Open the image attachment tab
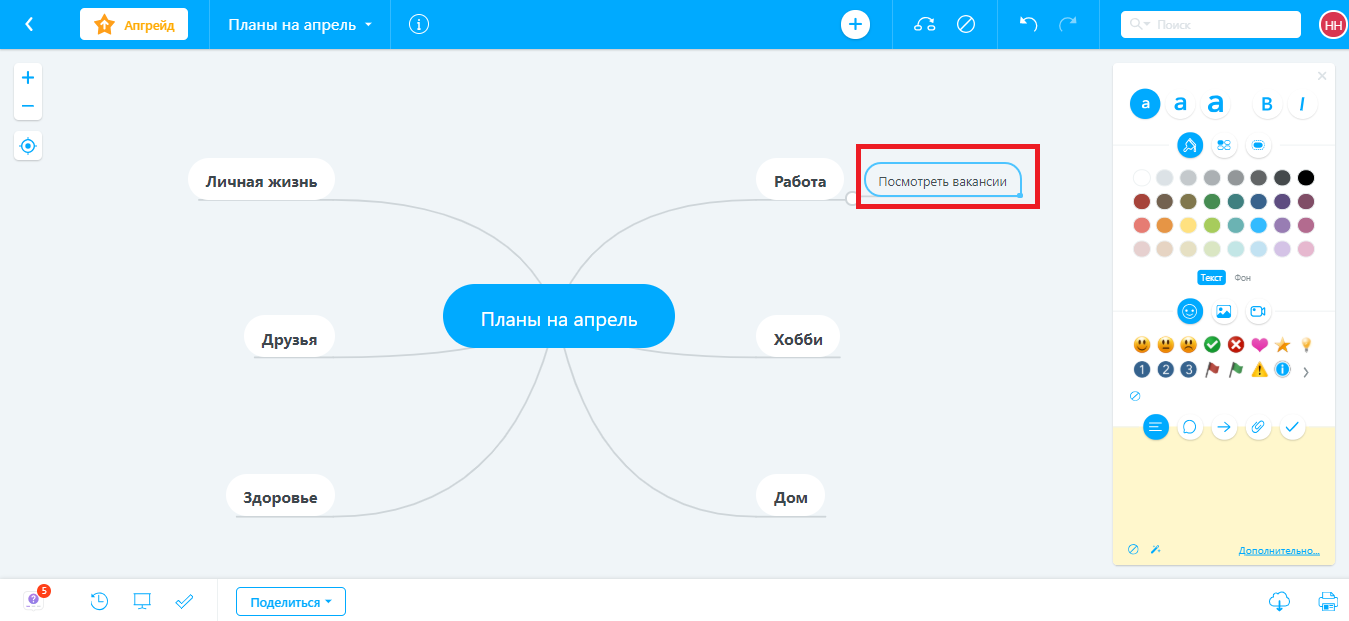Image resolution: width=1349 pixels, height=621 pixels. 1223,311
